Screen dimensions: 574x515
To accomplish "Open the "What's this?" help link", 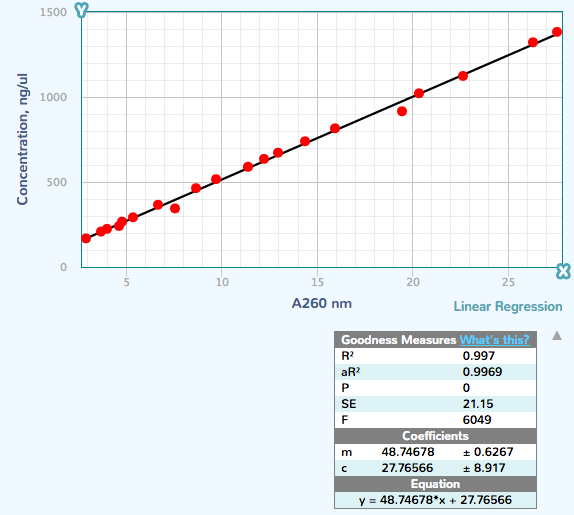I will pos(494,340).
